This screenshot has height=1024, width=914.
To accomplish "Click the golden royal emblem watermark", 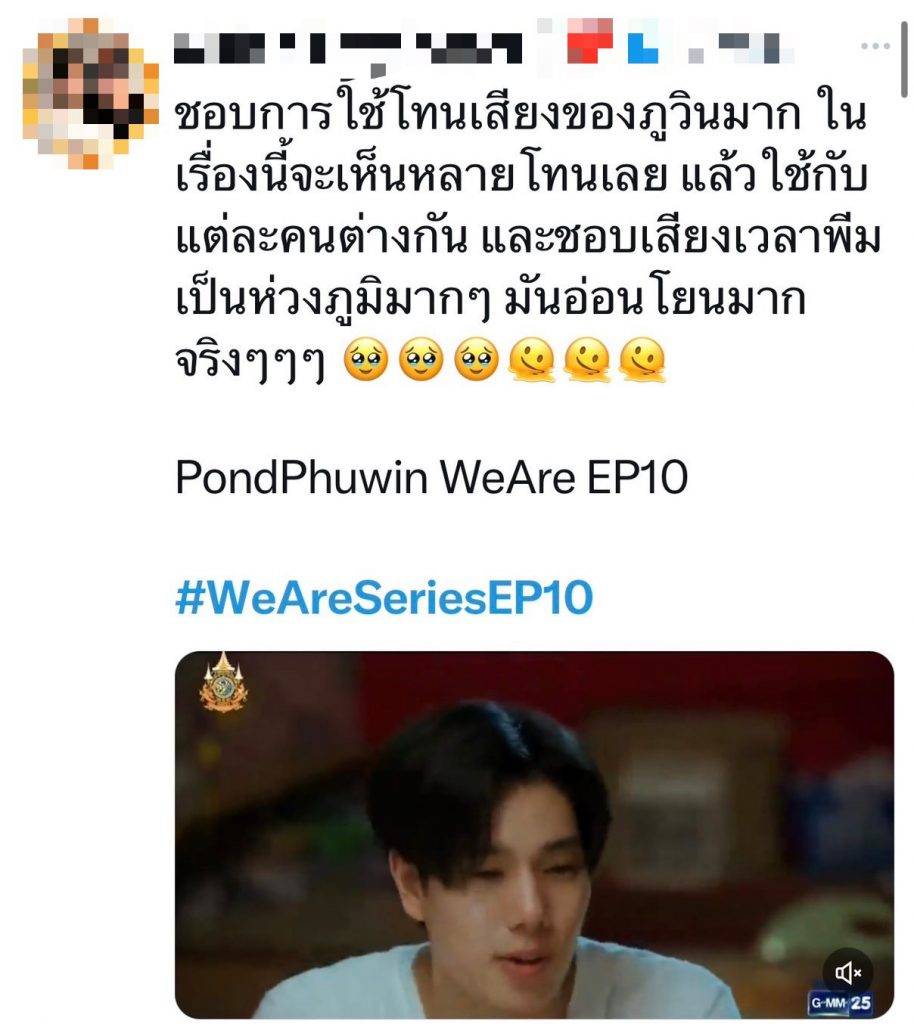I will (223, 682).
